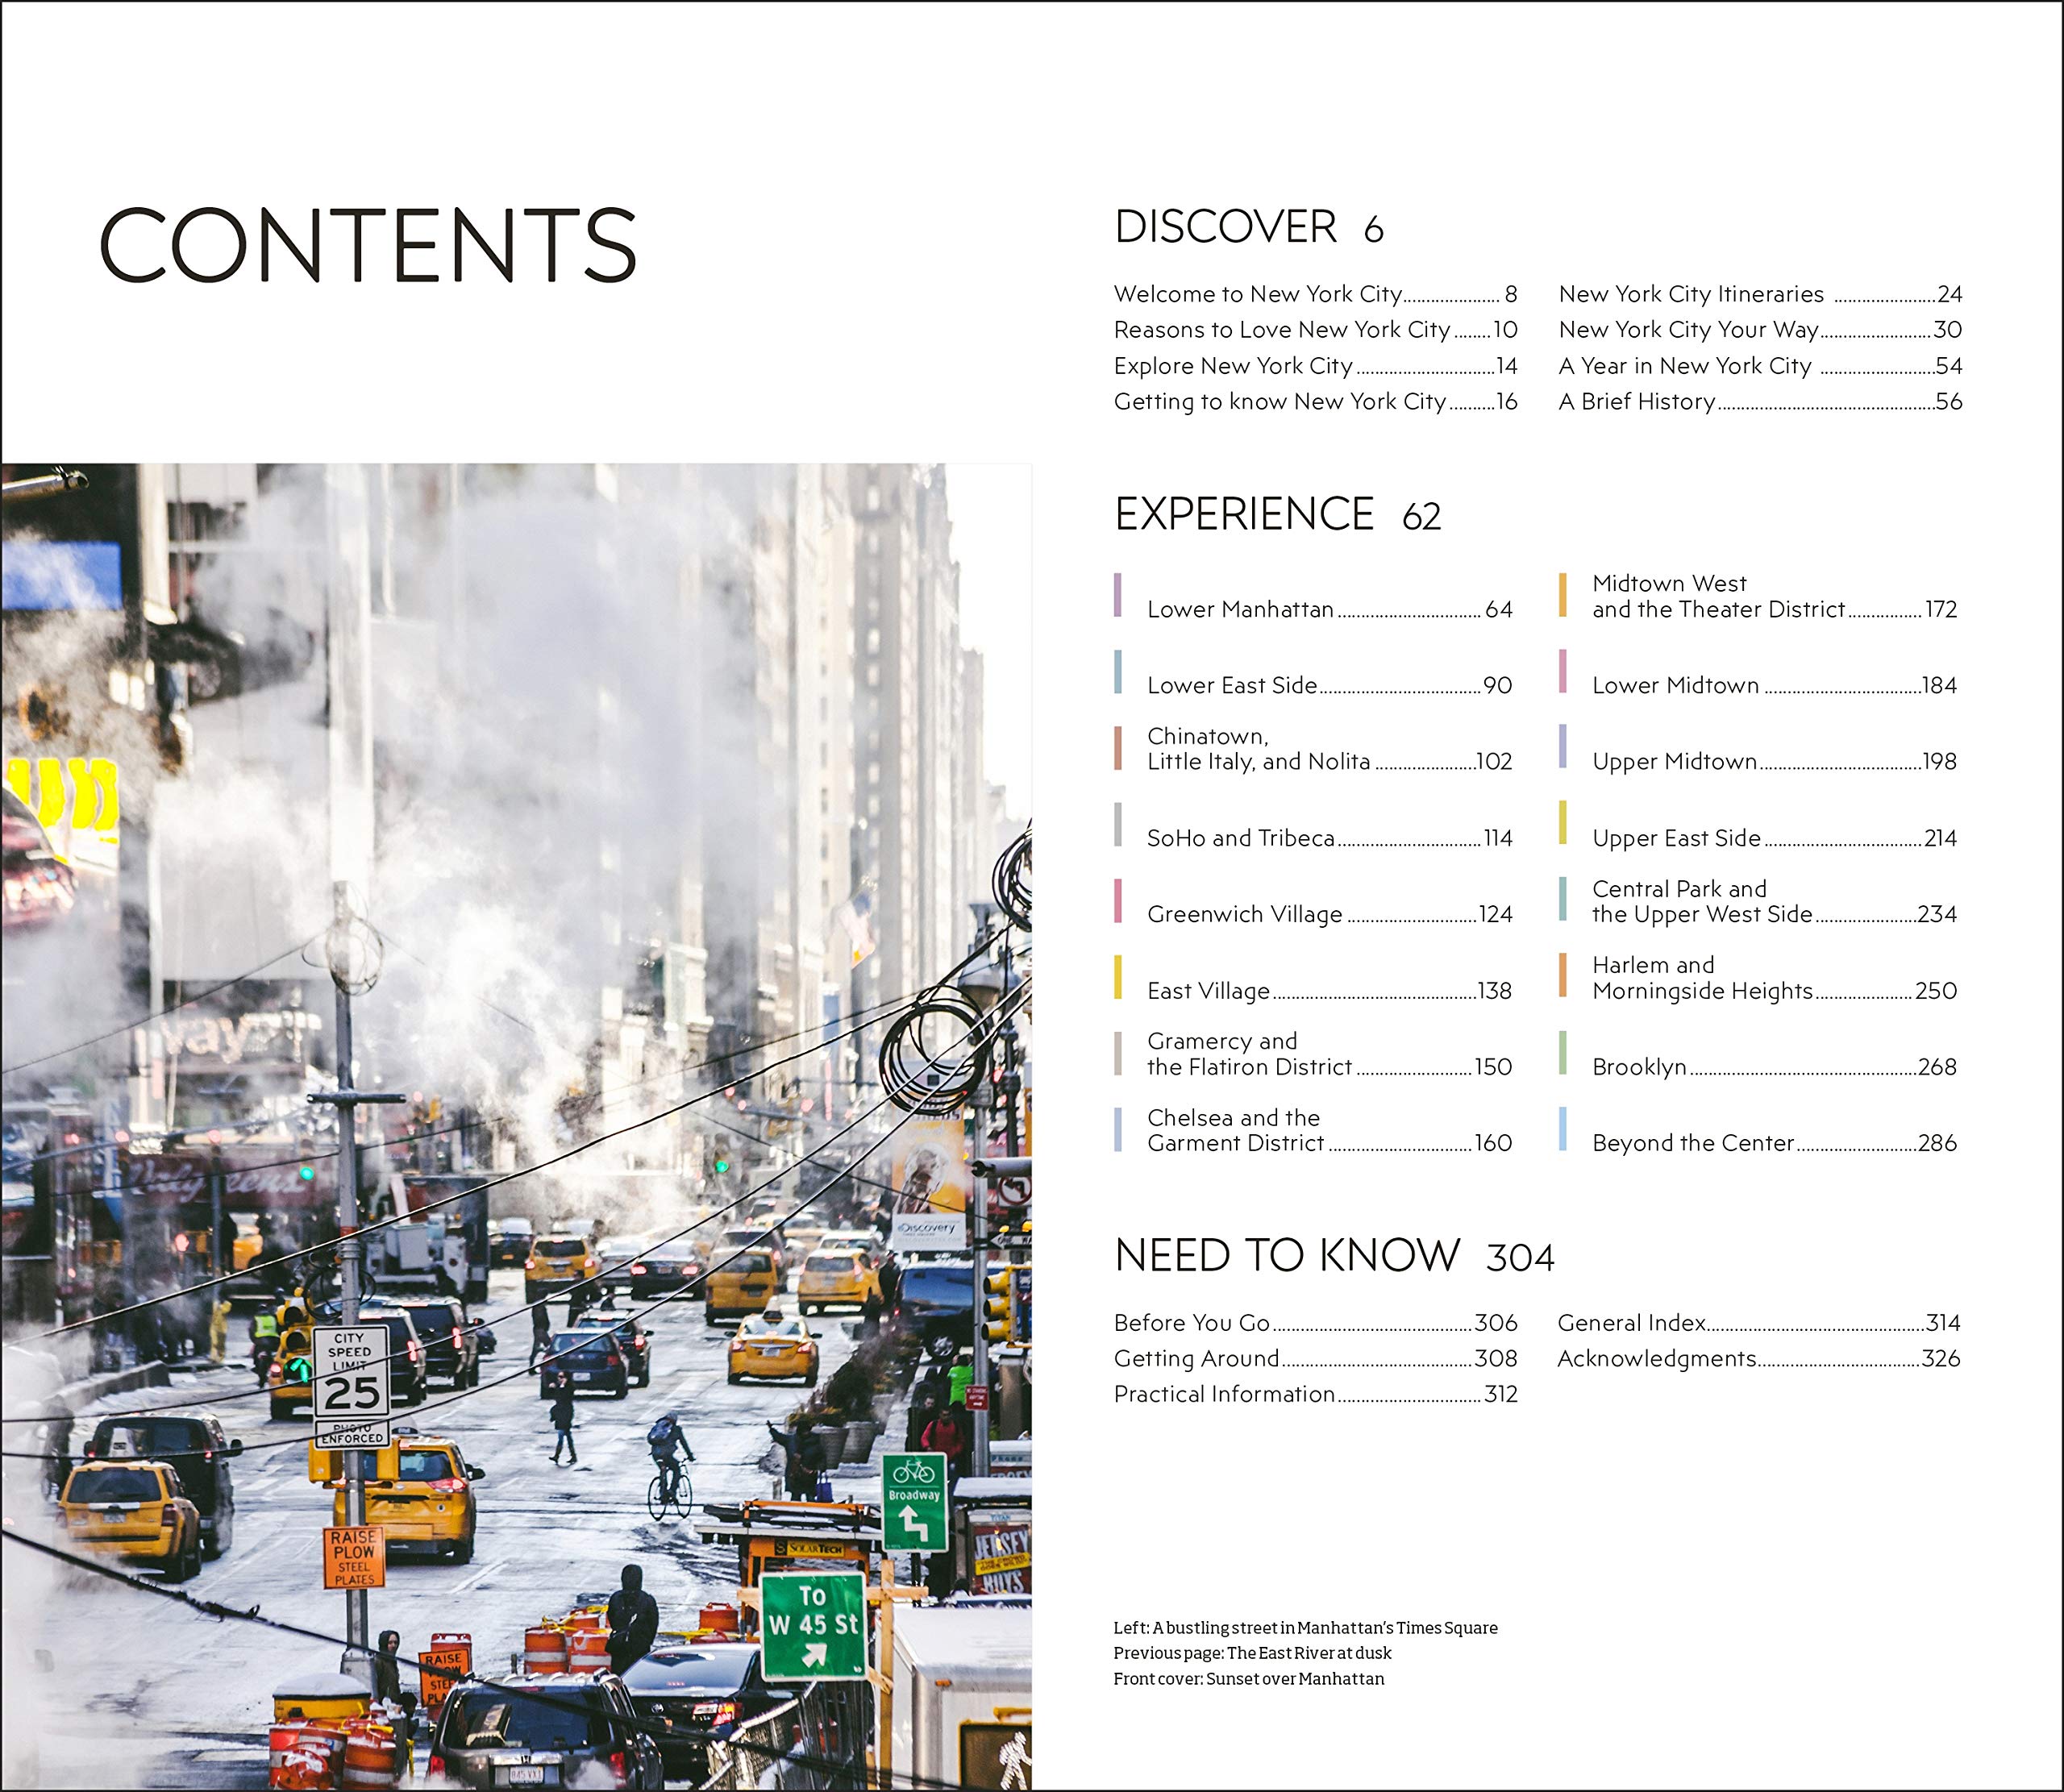The width and height of the screenshot is (2064, 1792).
Task: Select the Greenwich Village listing
Action: (x=1245, y=914)
